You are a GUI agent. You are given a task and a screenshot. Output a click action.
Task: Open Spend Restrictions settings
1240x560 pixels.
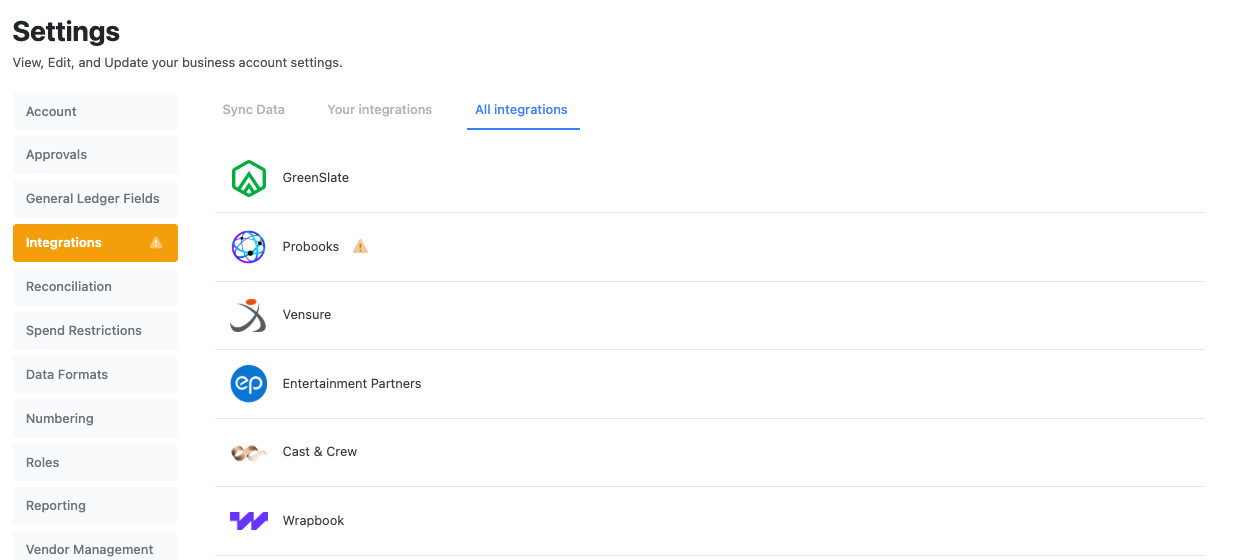pos(95,331)
